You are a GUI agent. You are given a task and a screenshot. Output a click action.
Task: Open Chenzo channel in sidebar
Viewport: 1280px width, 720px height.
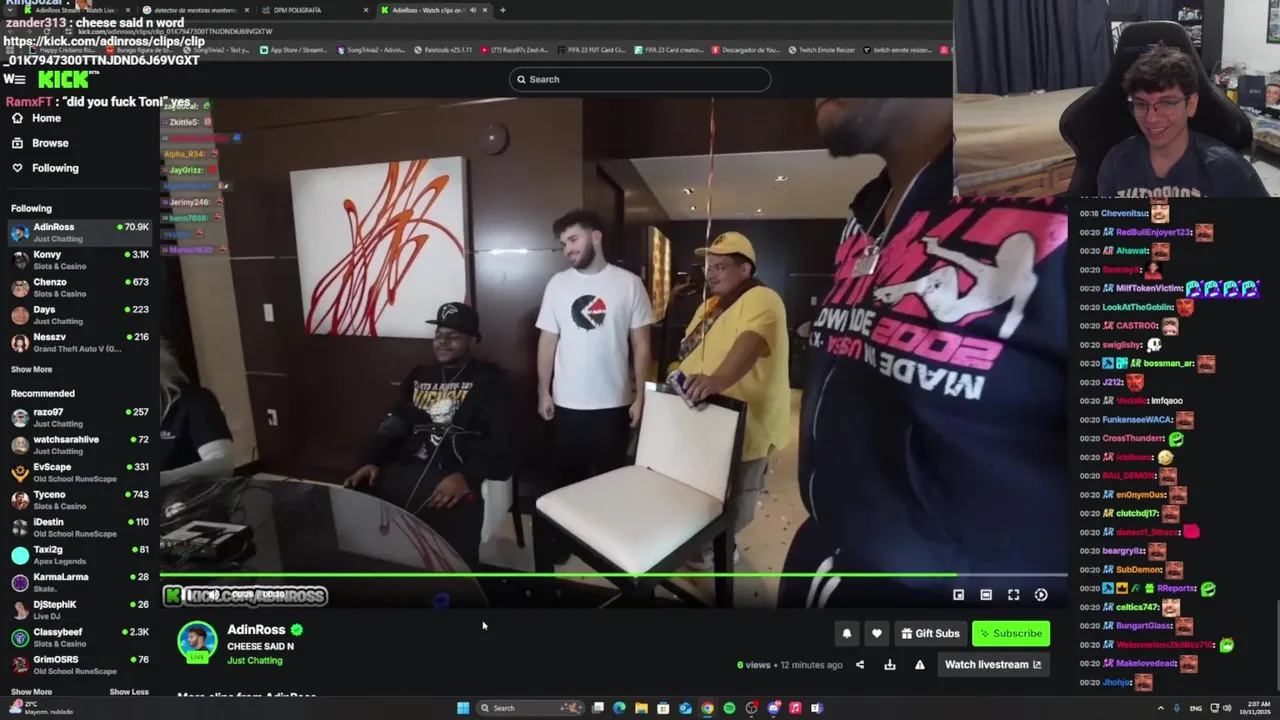click(x=80, y=288)
